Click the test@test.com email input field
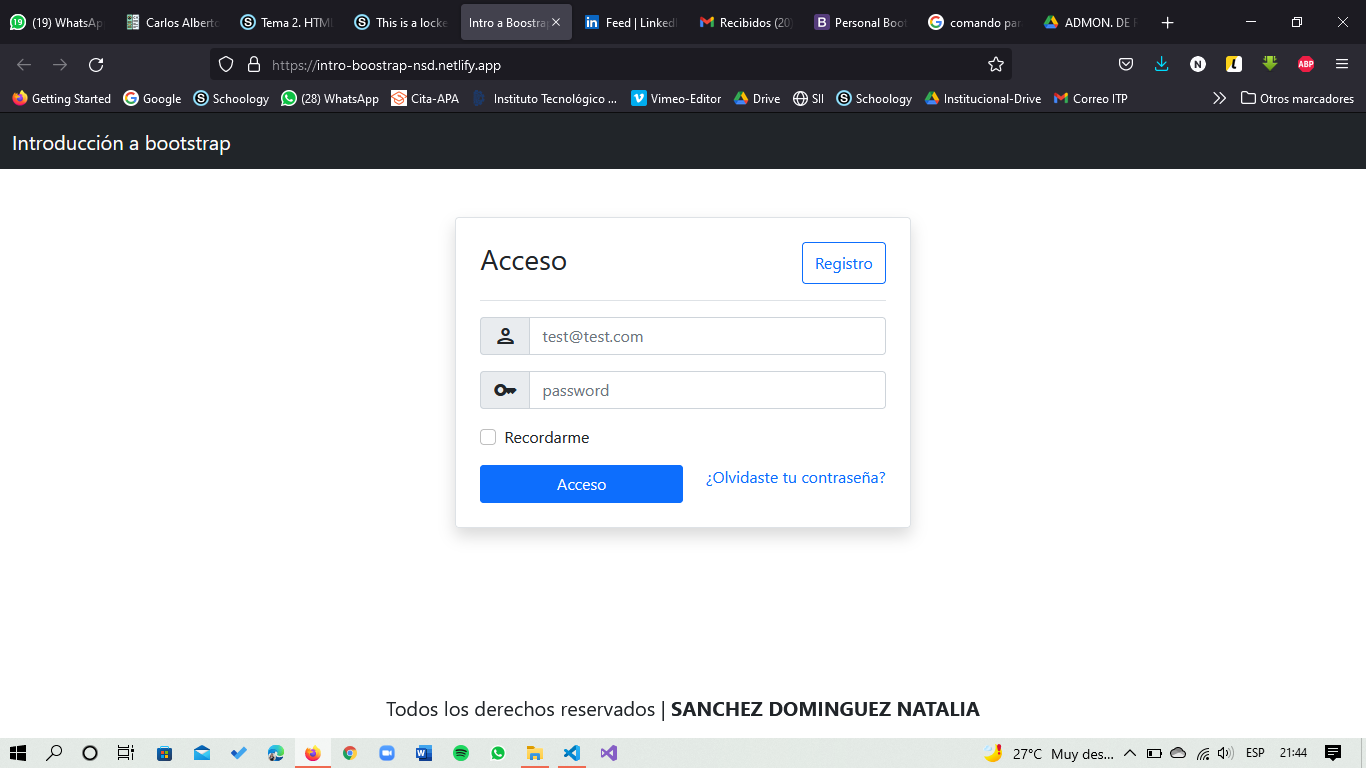Screen dimensions: 1366x768 click(707, 336)
